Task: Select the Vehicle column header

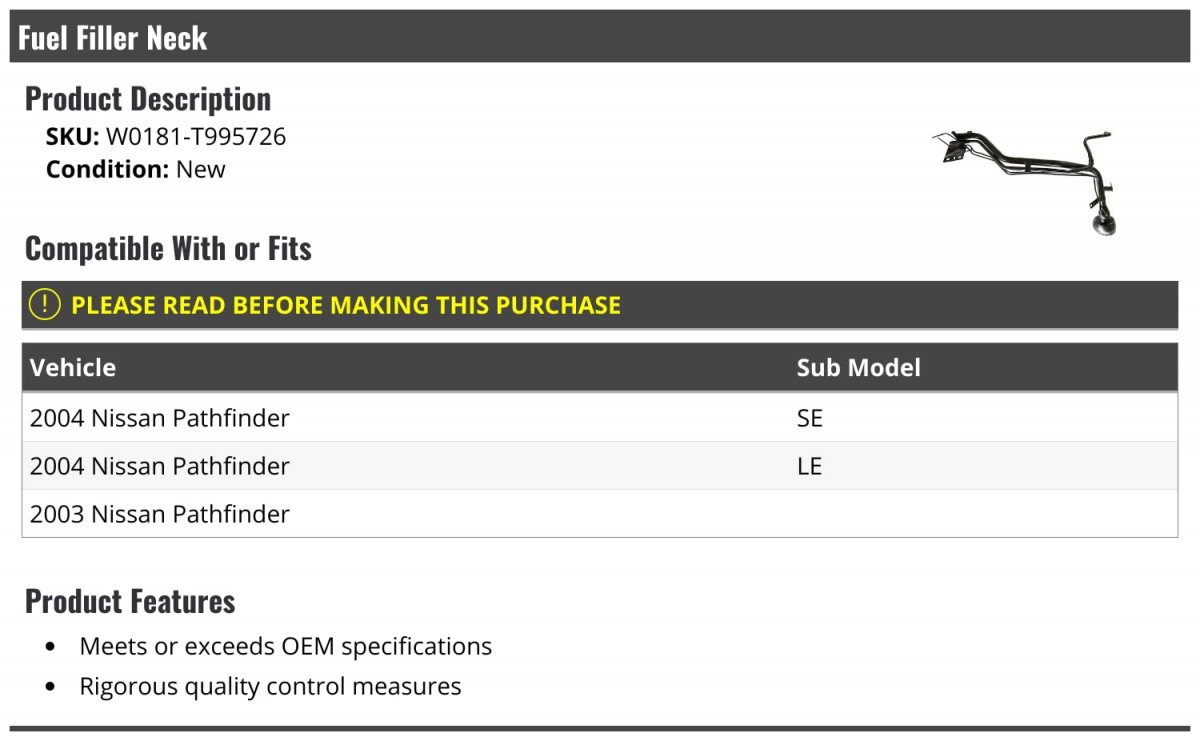Action: pos(73,367)
